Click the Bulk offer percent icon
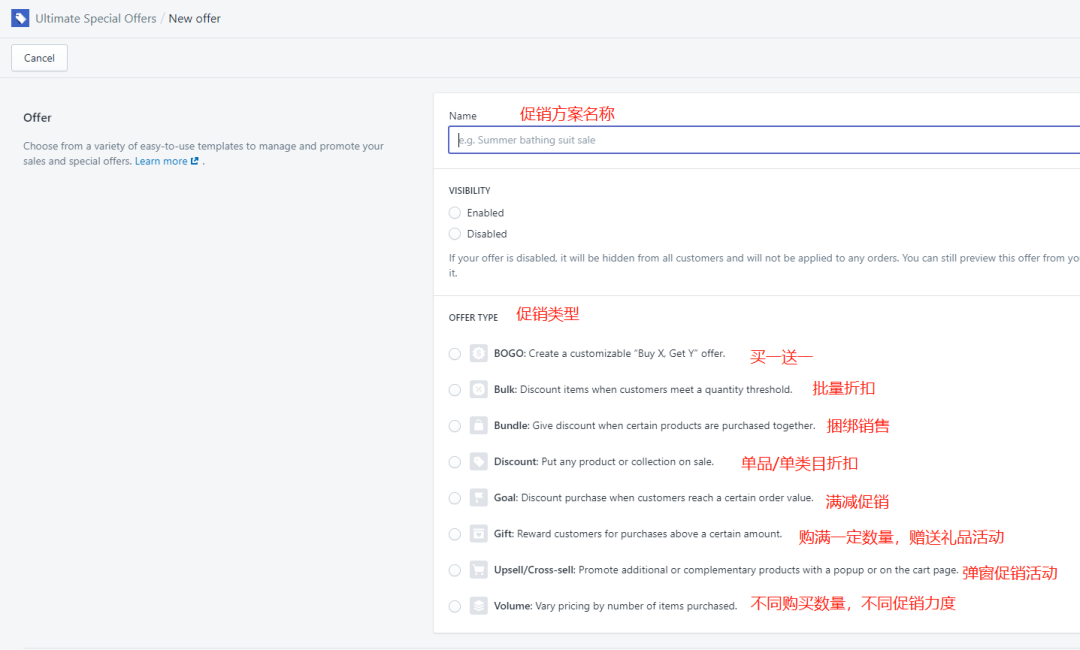1080x650 pixels. (479, 389)
